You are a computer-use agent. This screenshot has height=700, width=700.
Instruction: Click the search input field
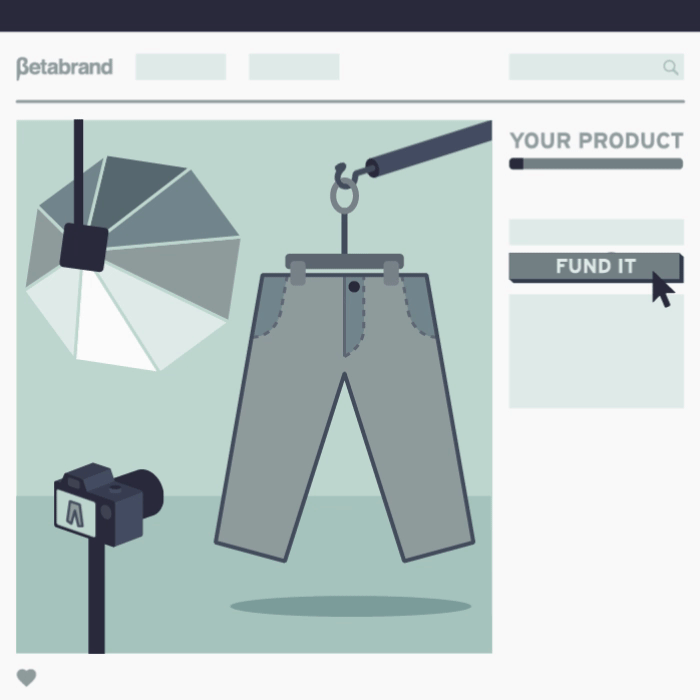[x=596, y=67]
